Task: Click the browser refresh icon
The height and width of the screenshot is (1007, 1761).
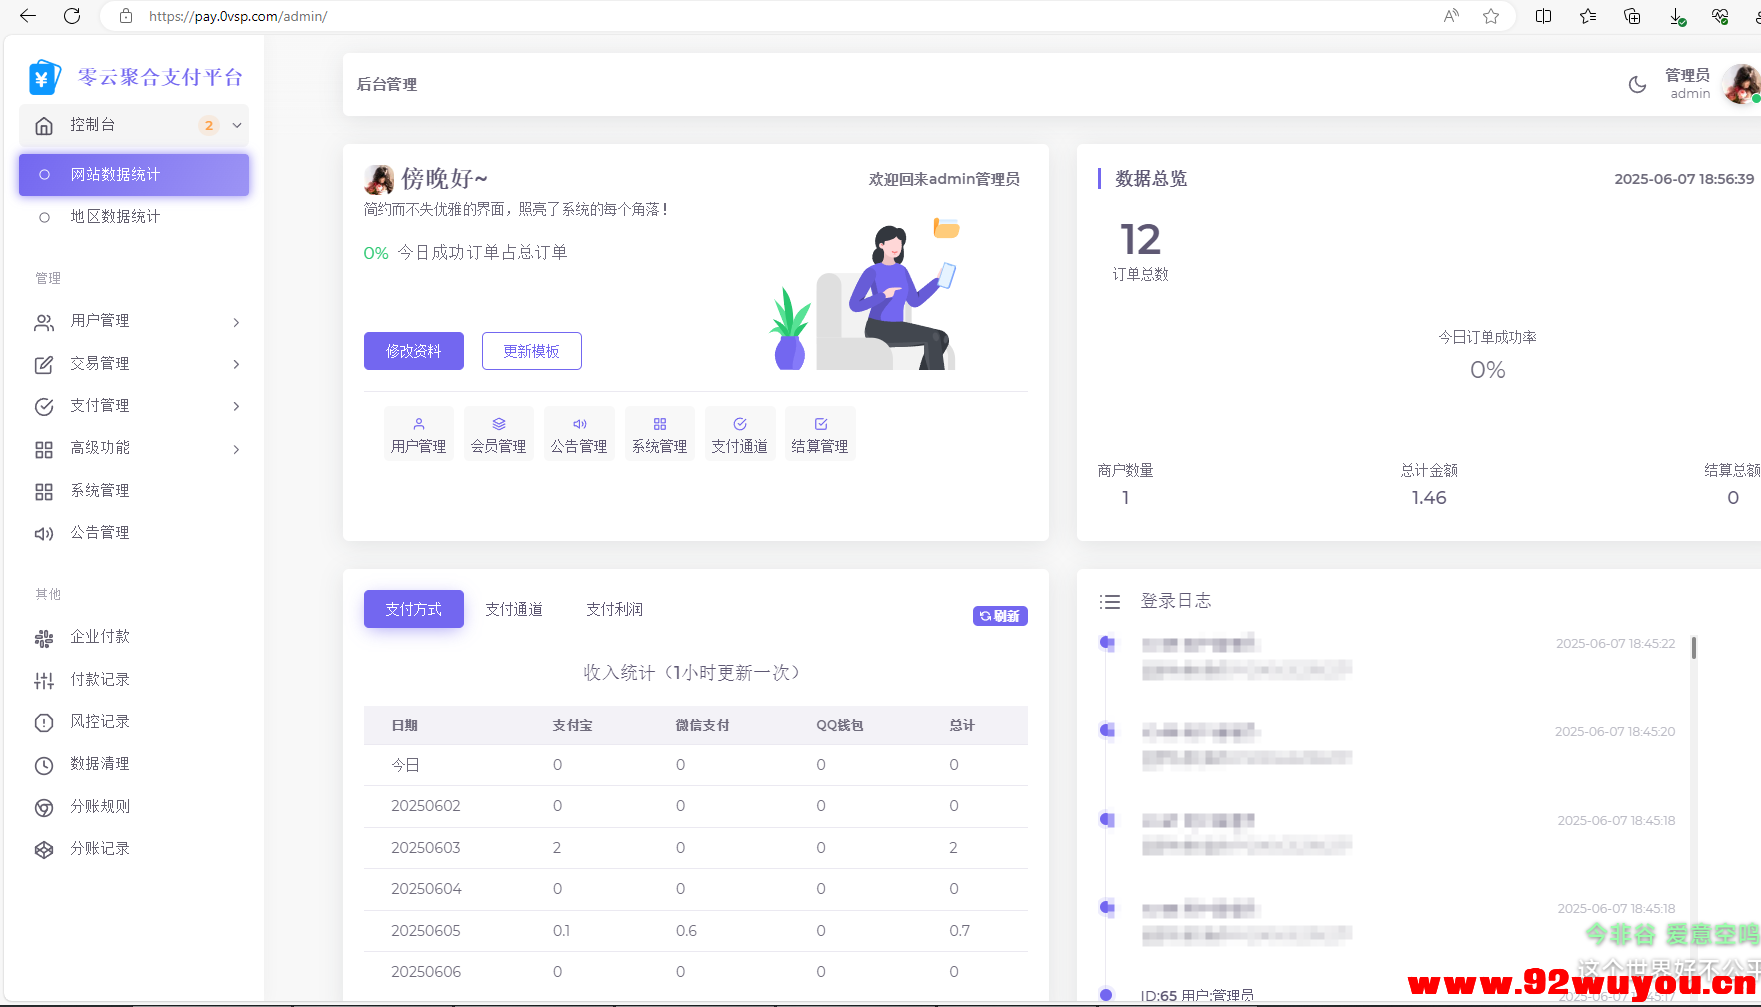Action: coord(72,16)
